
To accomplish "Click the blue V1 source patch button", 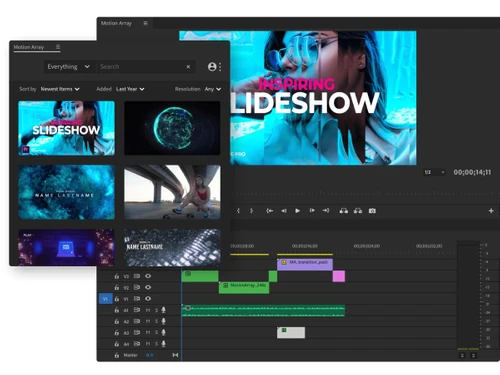I will [105, 299].
